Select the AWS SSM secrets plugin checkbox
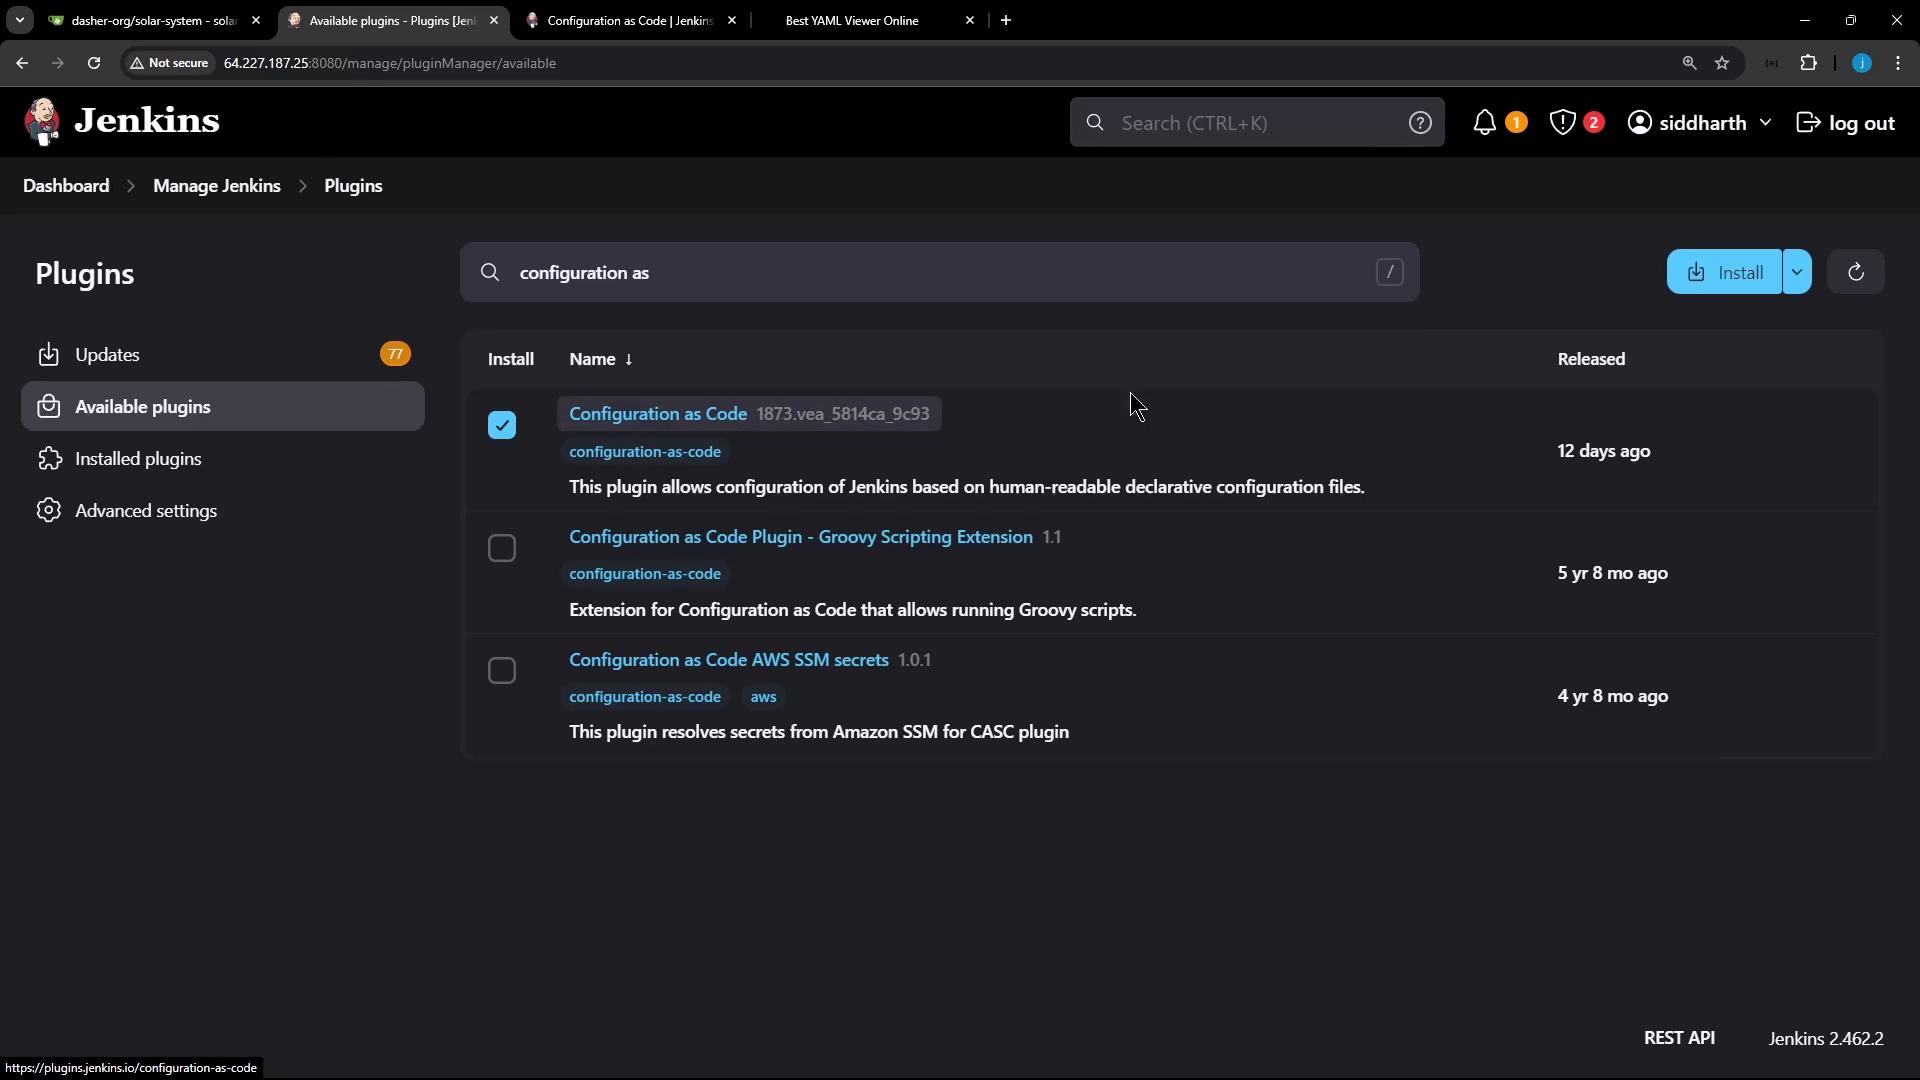 502,671
